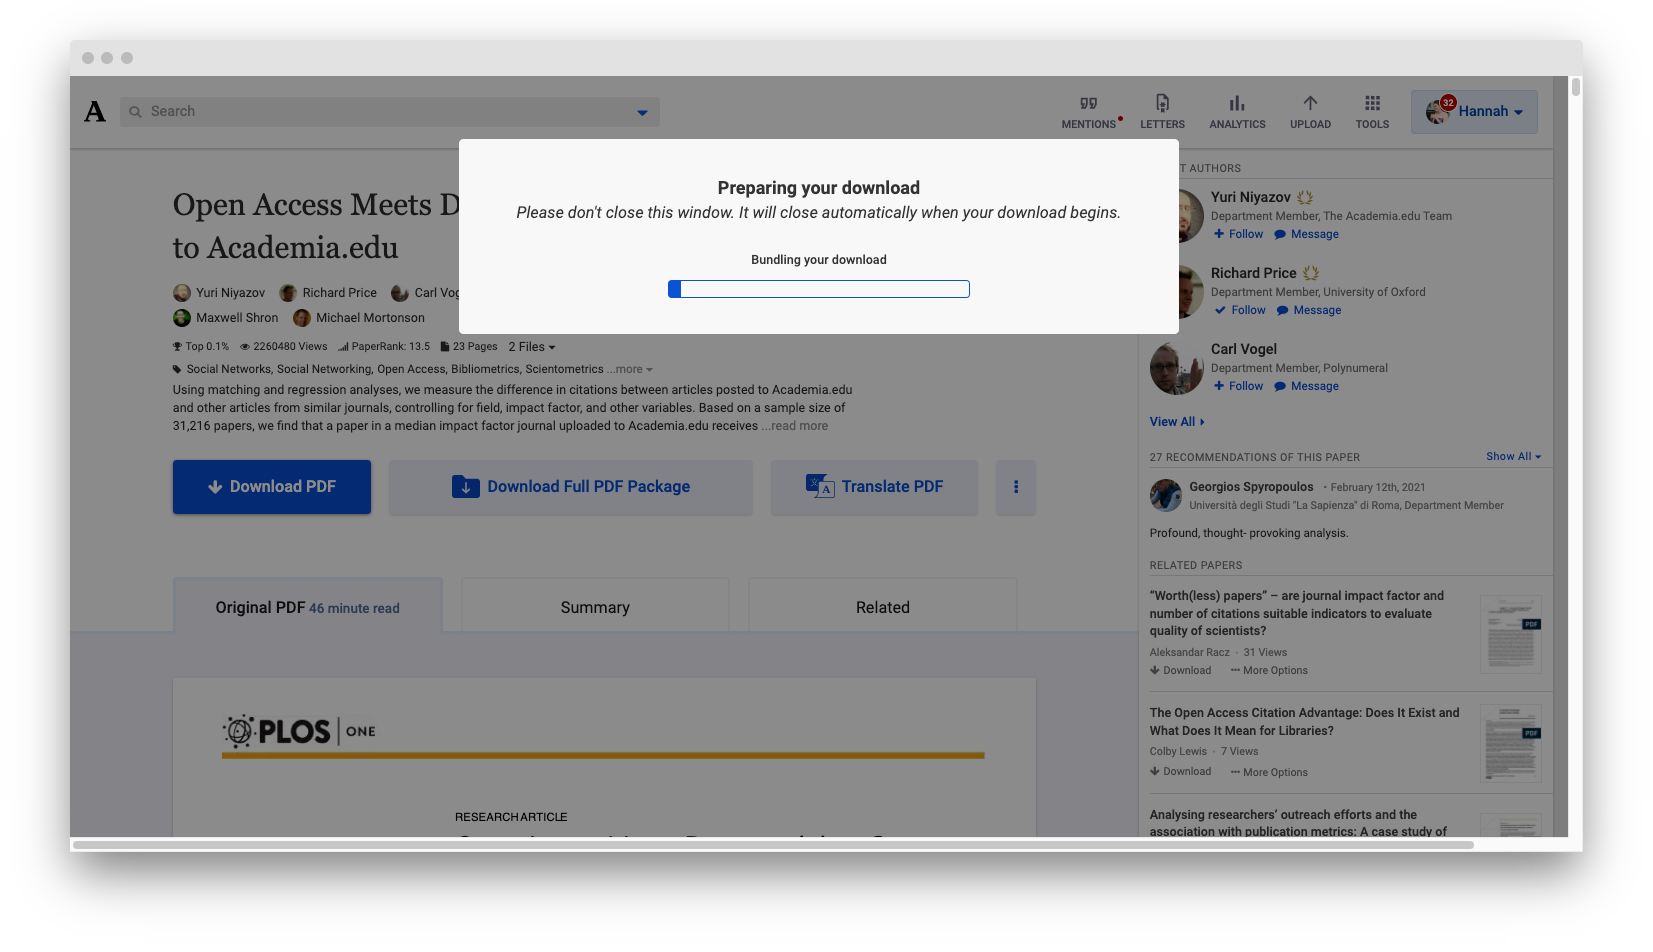This screenshot has height=952, width=1653.
Task: Click Yuri Niyazov's laurel badge
Action: coord(1305,198)
